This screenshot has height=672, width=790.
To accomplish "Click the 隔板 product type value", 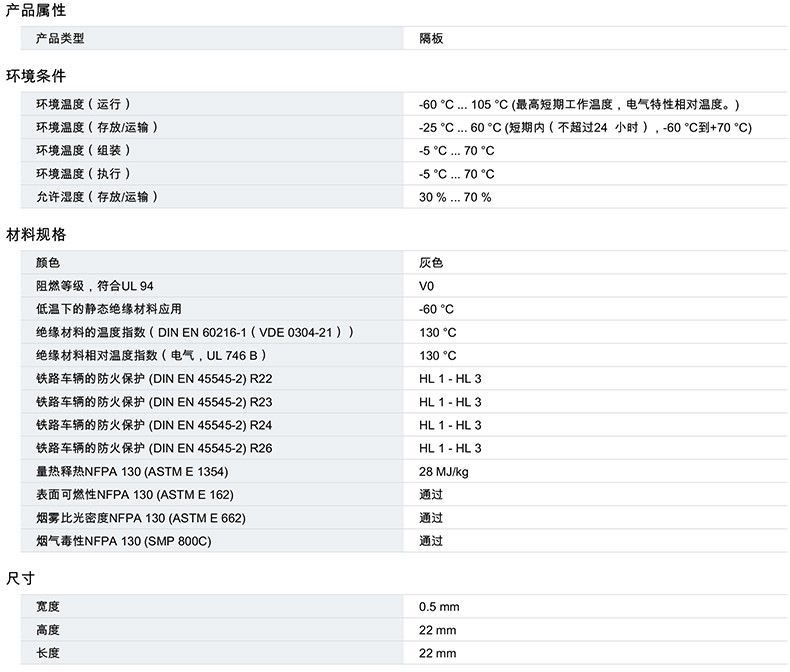I will (430, 38).
